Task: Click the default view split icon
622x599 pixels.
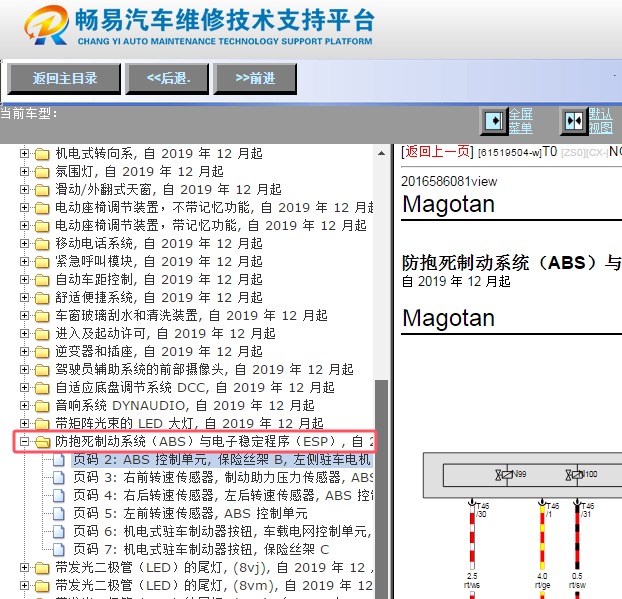Action: coord(574,121)
